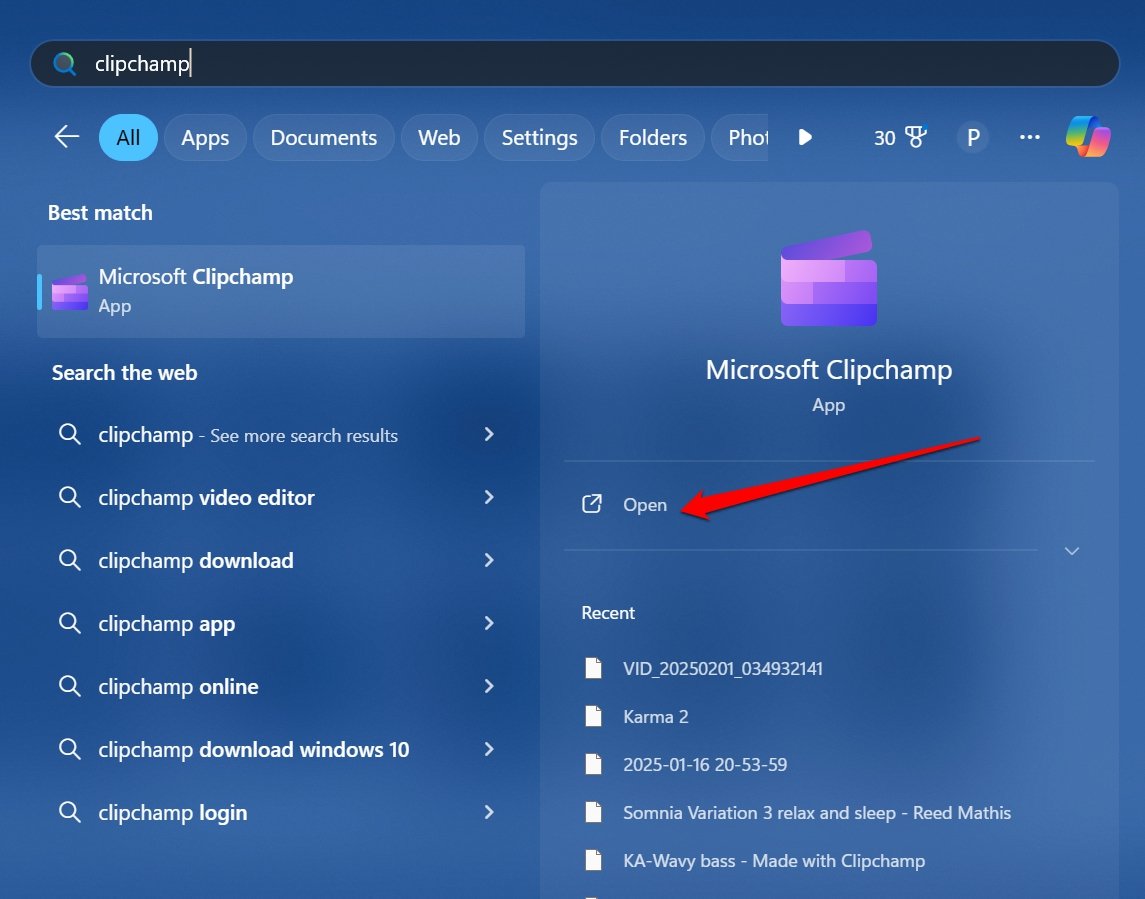The height and width of the screenshot is (899, 1145).
Task: Open the three-dot more options menu
Action: [x=1030, y=137]
